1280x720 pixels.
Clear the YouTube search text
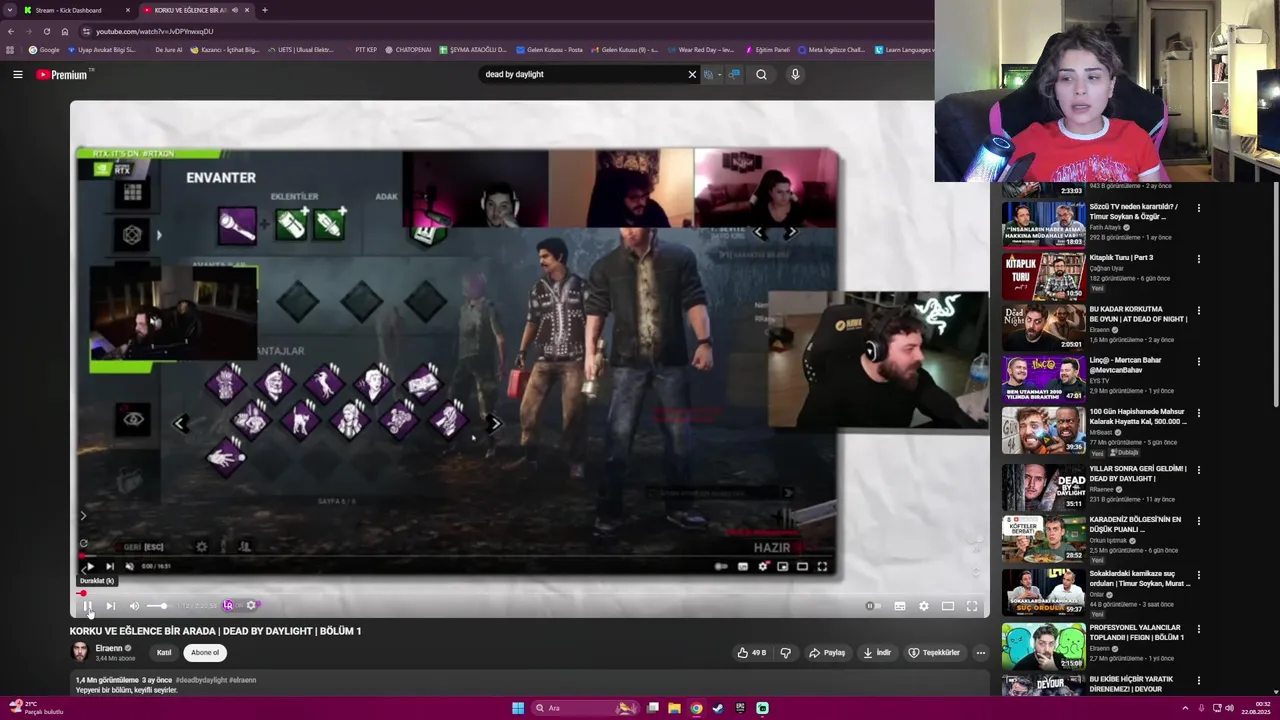click(692, 74)
